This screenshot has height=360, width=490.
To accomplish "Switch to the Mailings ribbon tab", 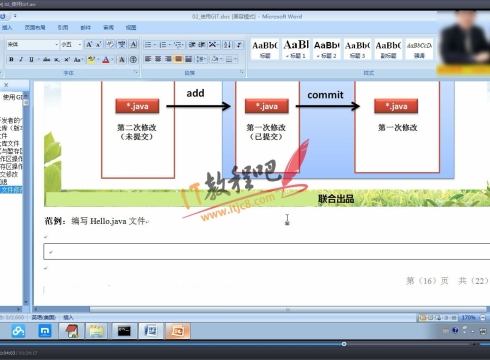I will click(x=86, y=28).
